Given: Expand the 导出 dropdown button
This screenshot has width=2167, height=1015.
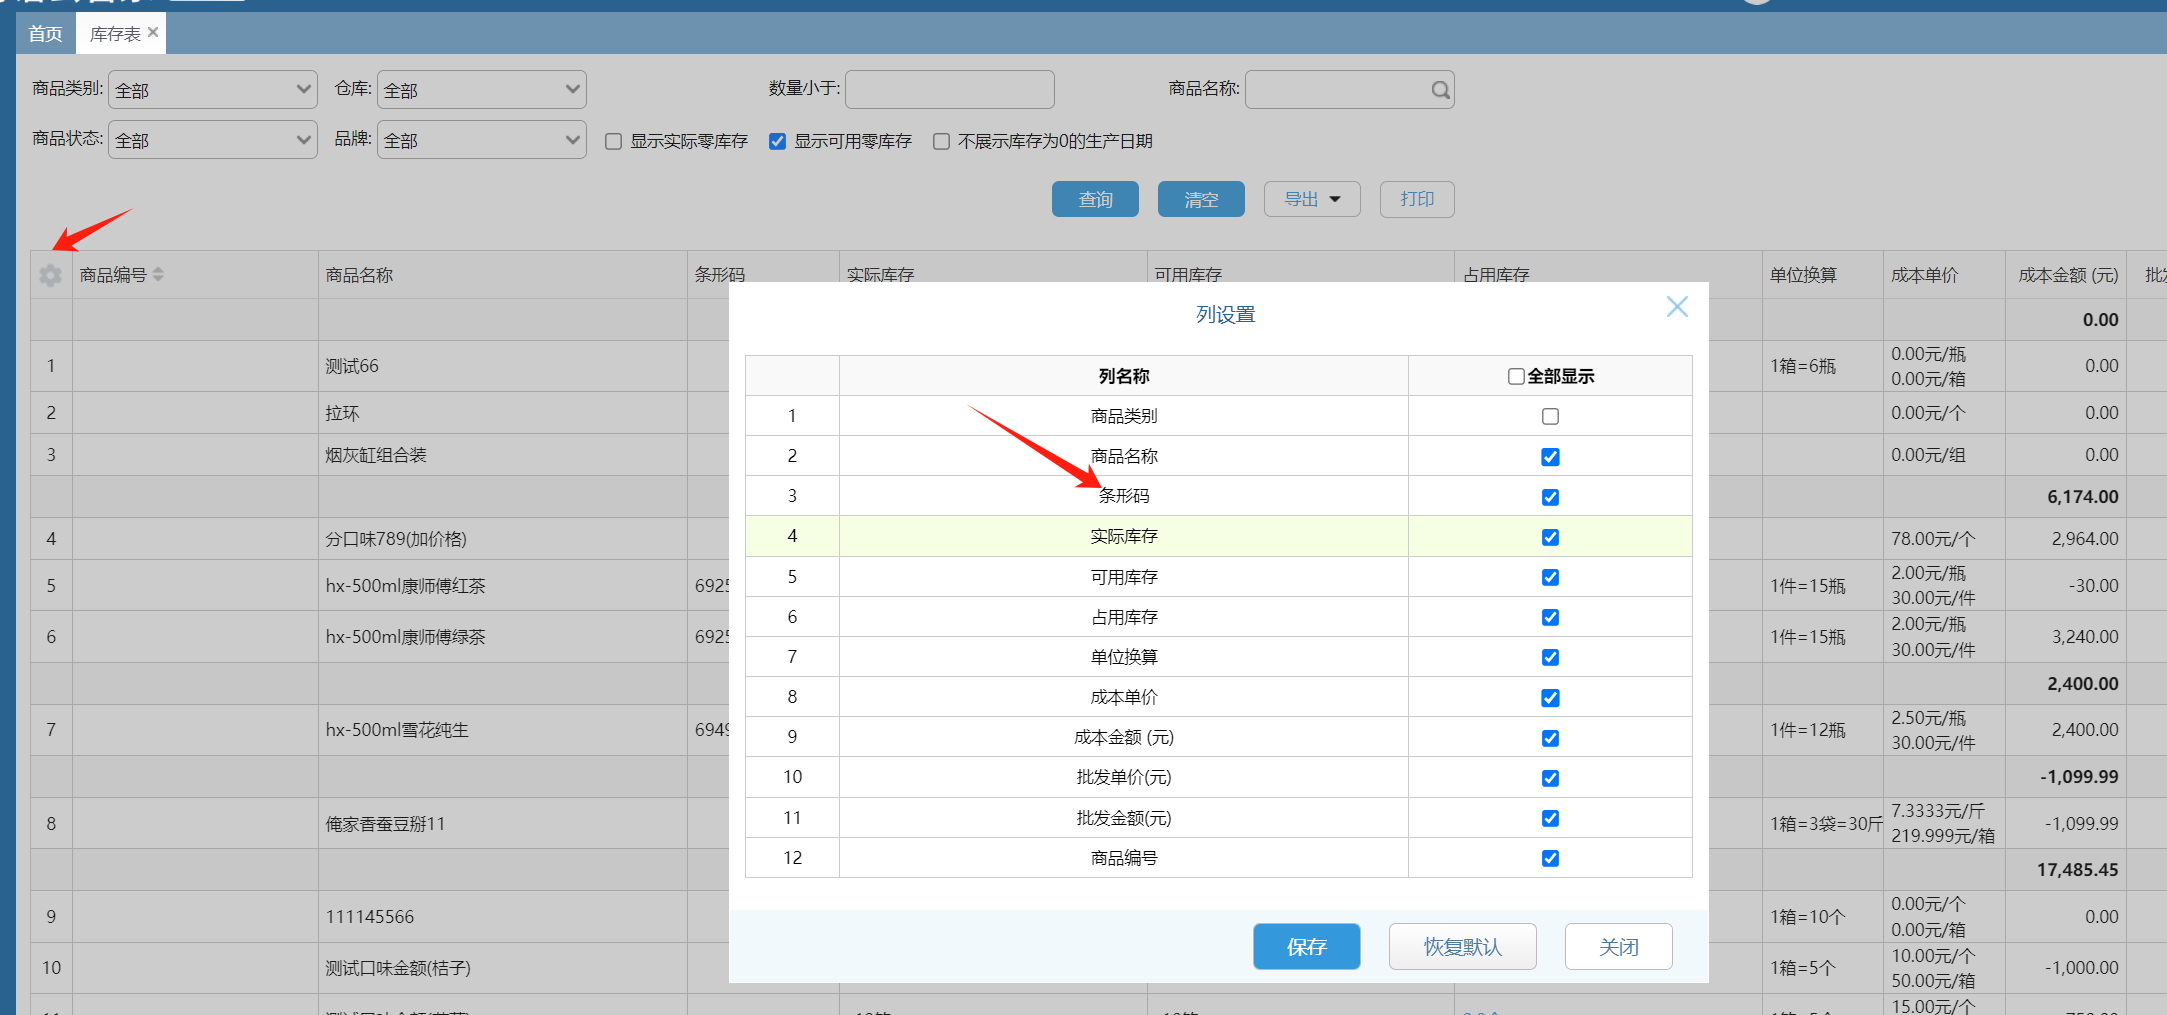Looking at the screenshot, I should click(x=1311, y=199).
